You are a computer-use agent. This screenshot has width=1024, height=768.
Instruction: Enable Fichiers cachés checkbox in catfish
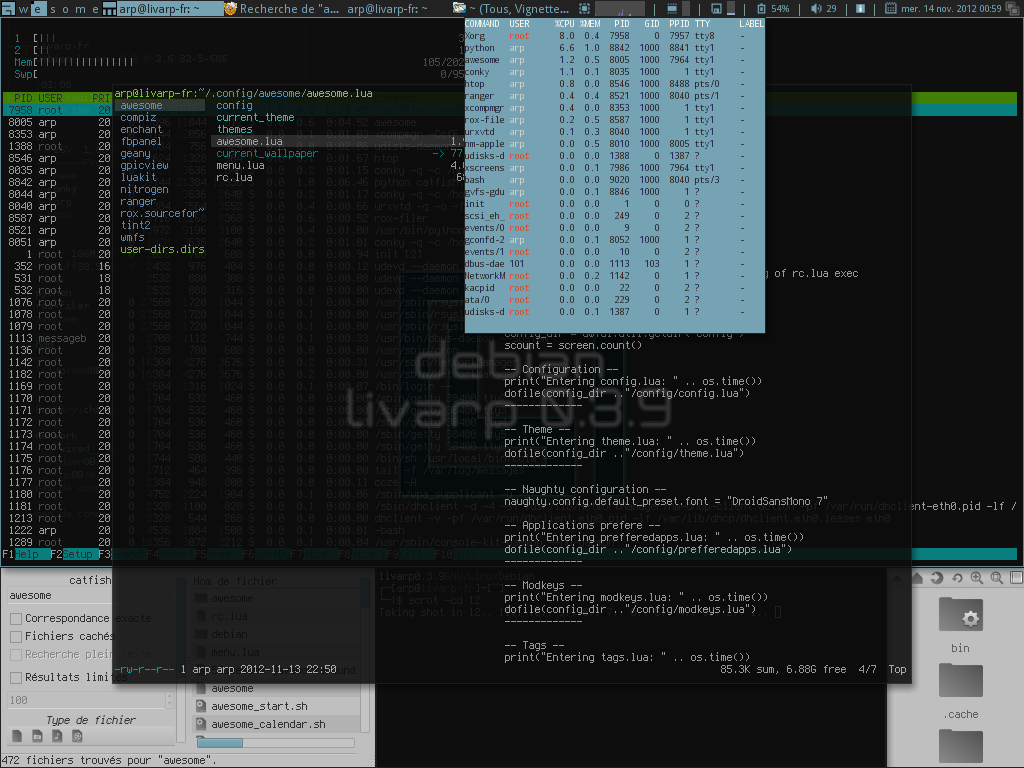click(x=16, y=636)
